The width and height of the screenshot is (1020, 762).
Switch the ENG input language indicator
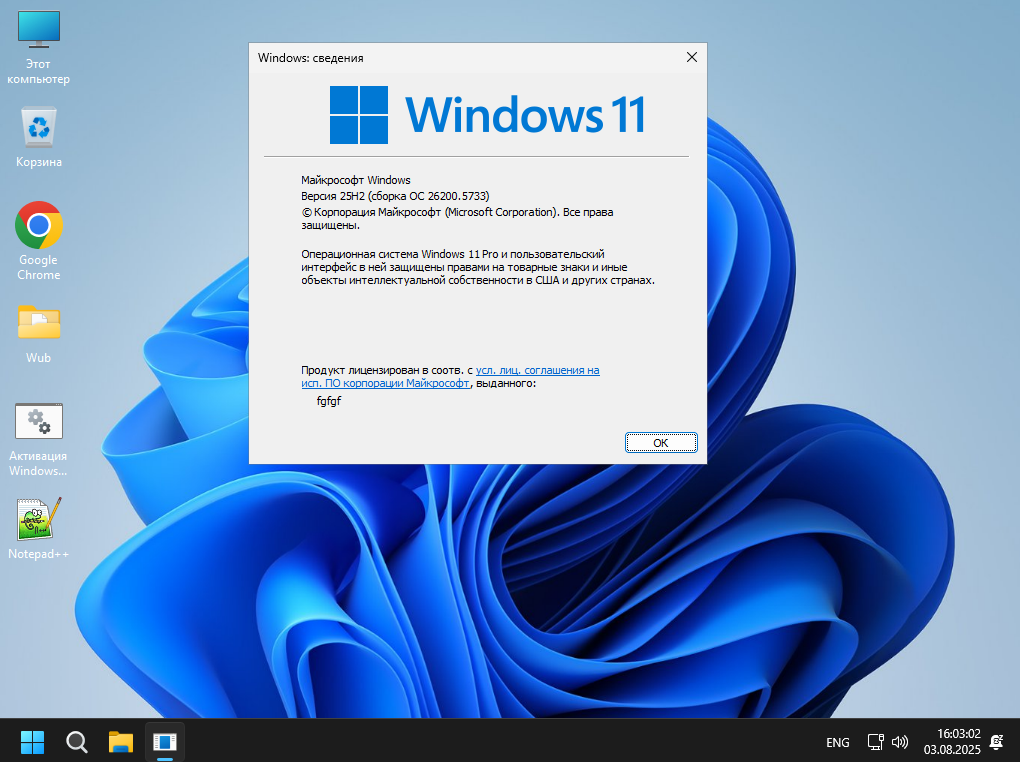837,742
